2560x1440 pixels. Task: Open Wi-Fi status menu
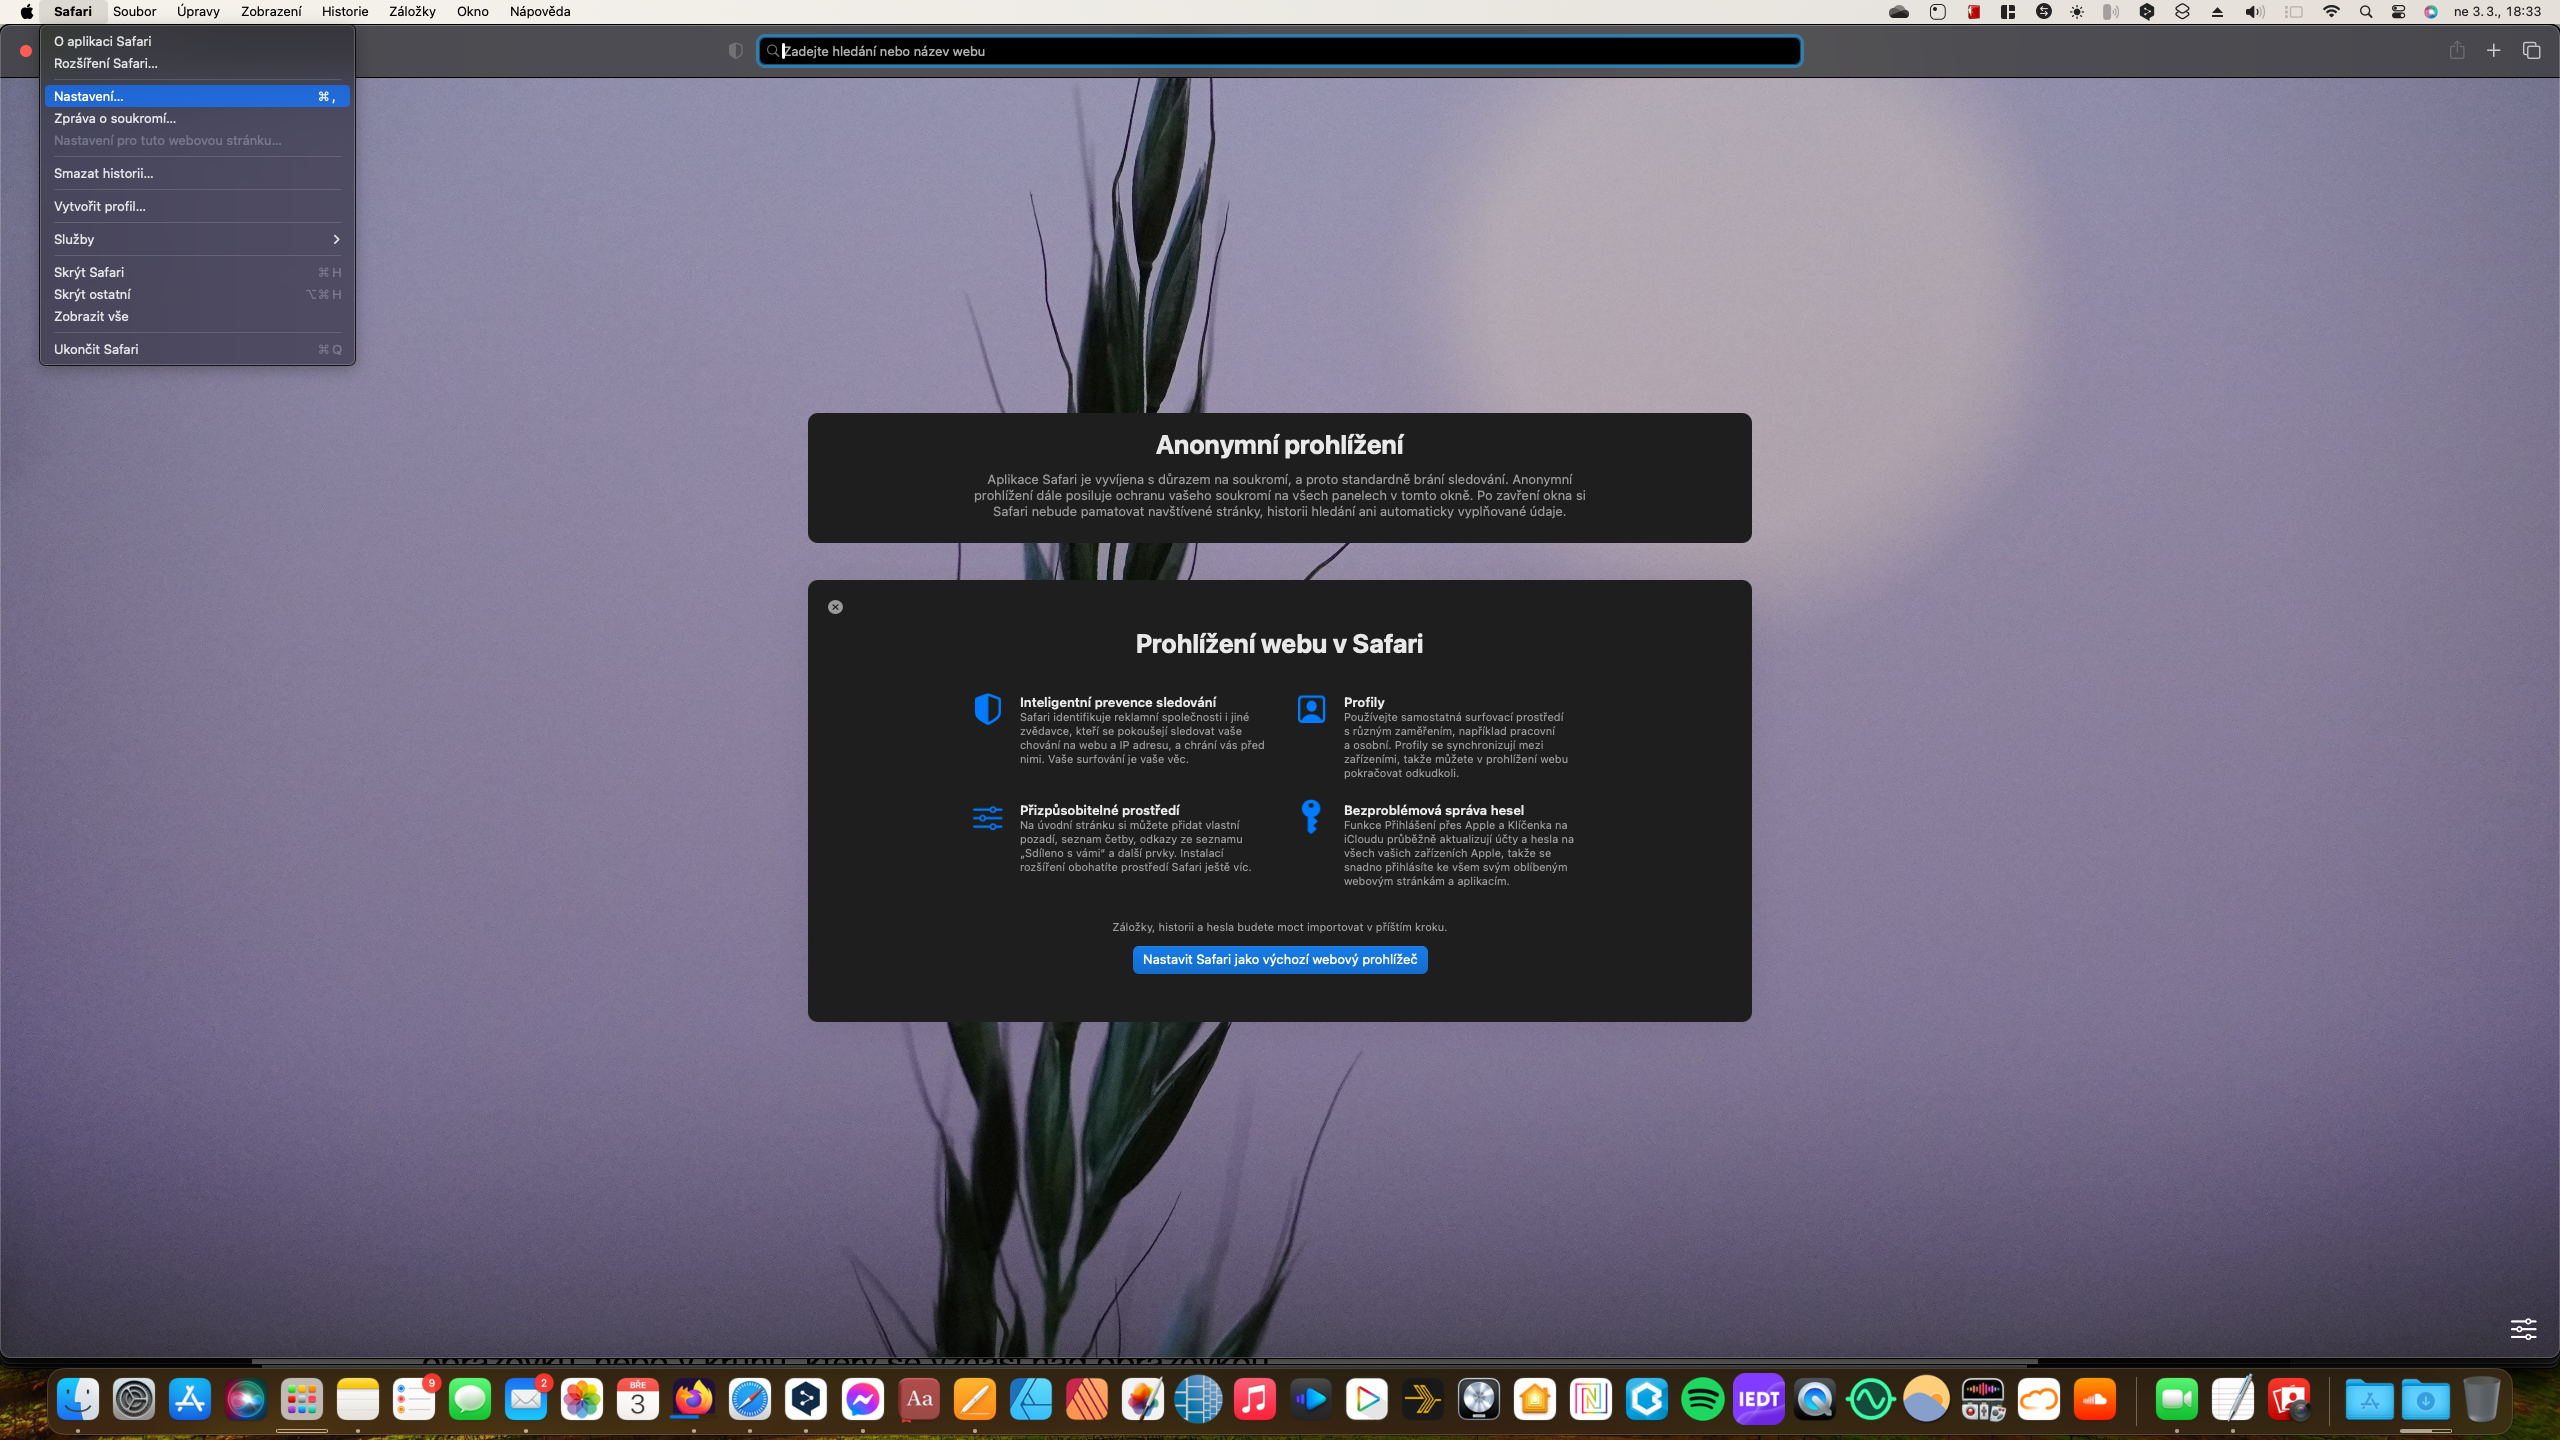pyautogui.click(x=2331, y=12)
